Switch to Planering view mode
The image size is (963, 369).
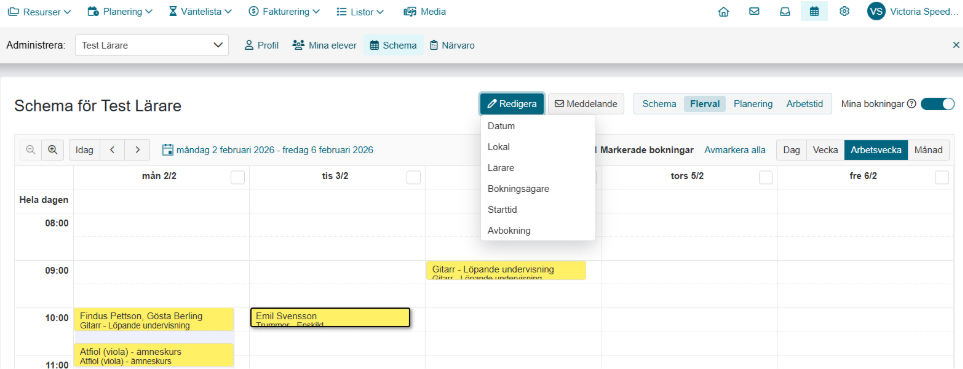[x=753, y=104]
